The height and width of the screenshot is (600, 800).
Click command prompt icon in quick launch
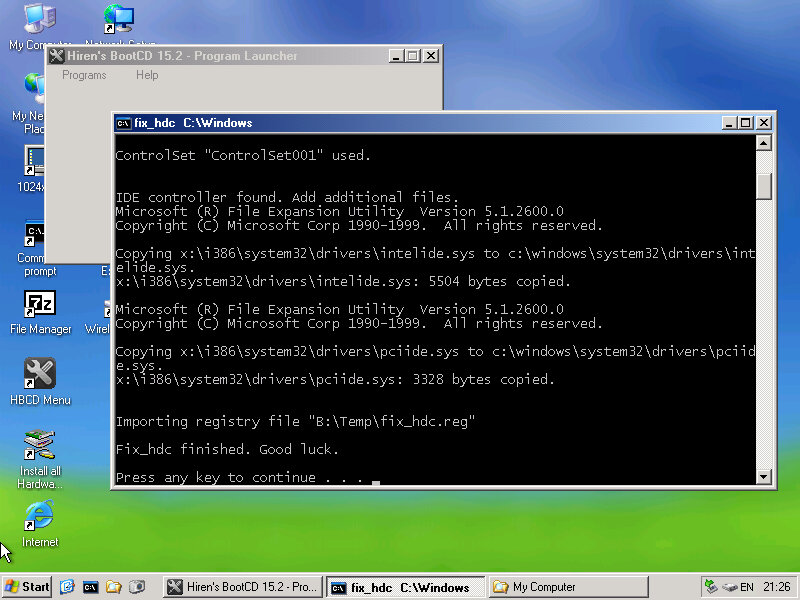point(91,587)
